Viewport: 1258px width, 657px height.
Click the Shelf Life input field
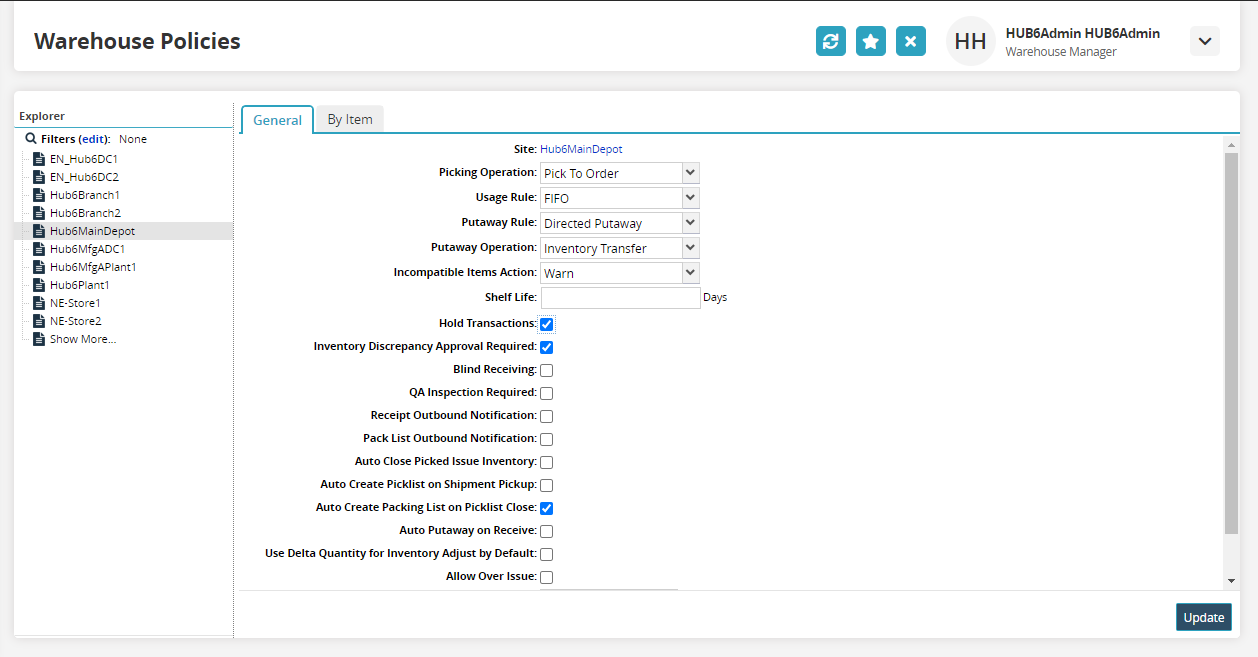point(620,297)
